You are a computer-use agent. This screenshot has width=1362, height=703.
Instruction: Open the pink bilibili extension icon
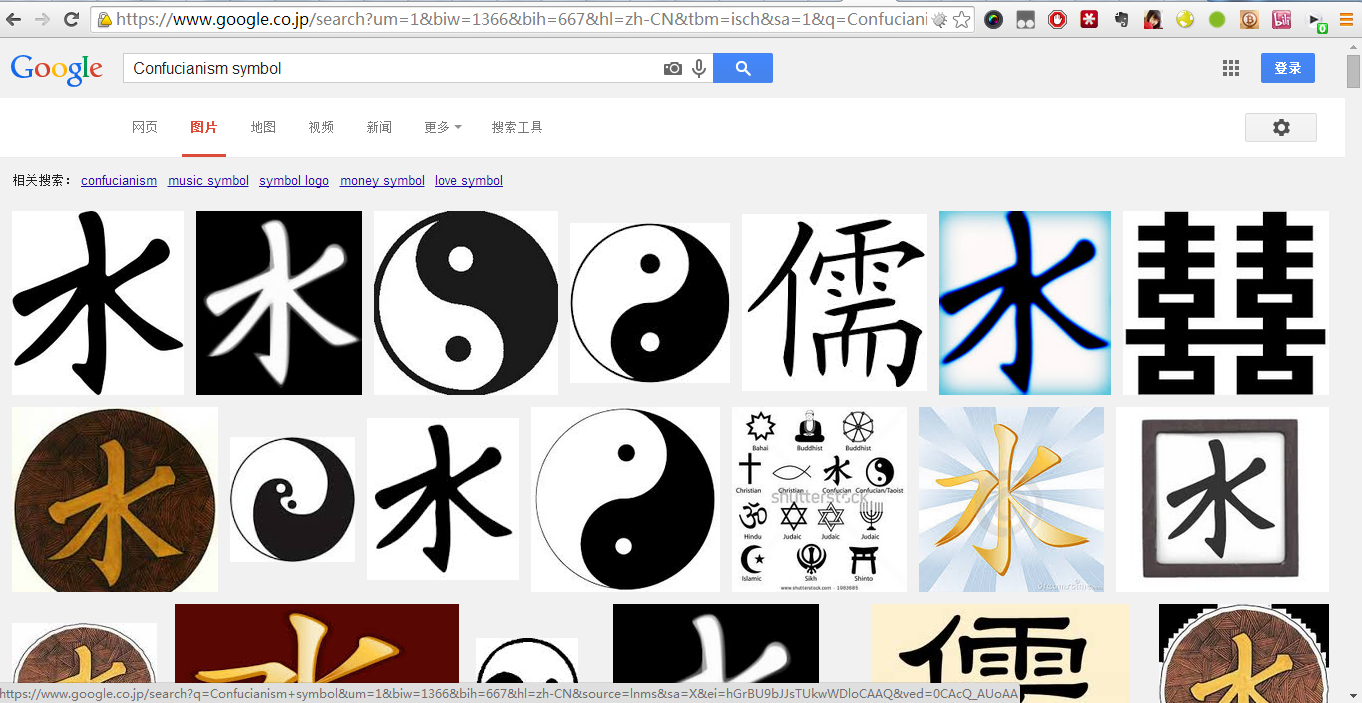coord(1281,19)
